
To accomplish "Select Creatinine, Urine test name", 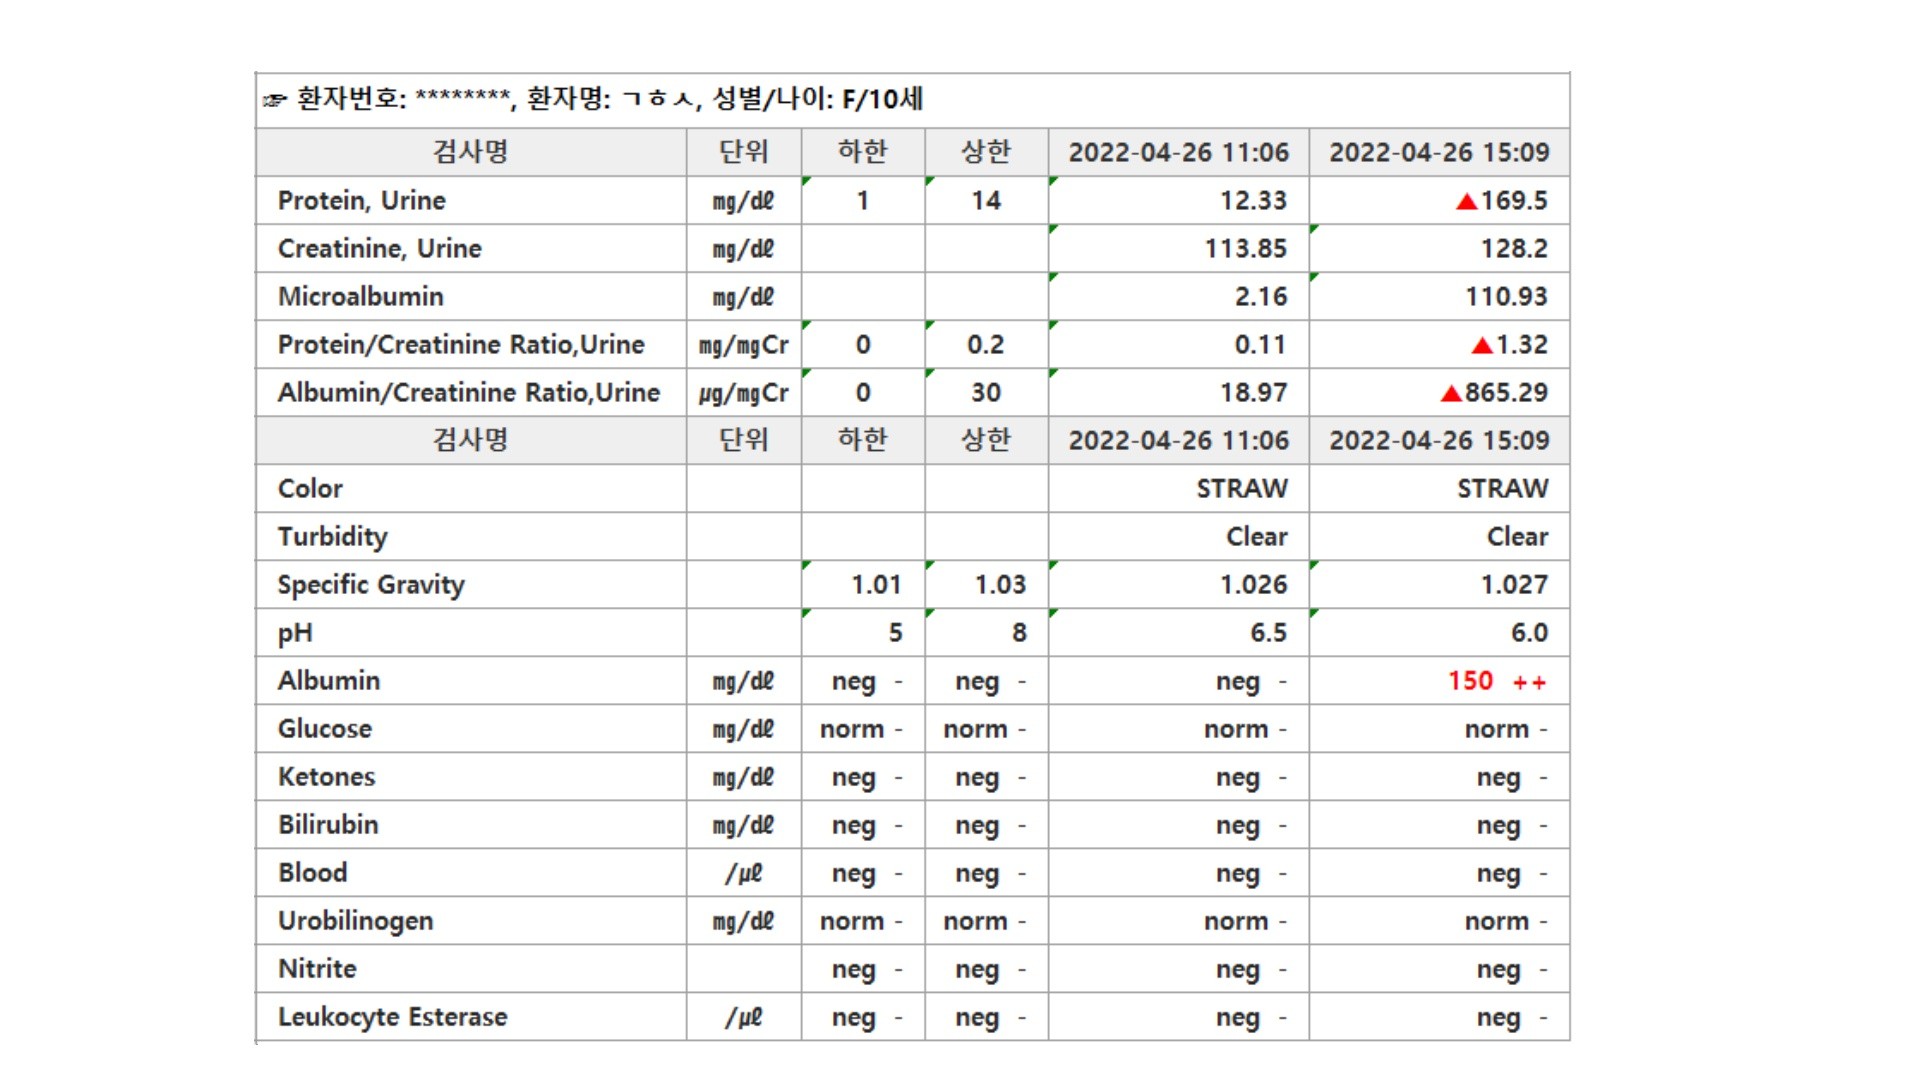I will pos(379,248).
